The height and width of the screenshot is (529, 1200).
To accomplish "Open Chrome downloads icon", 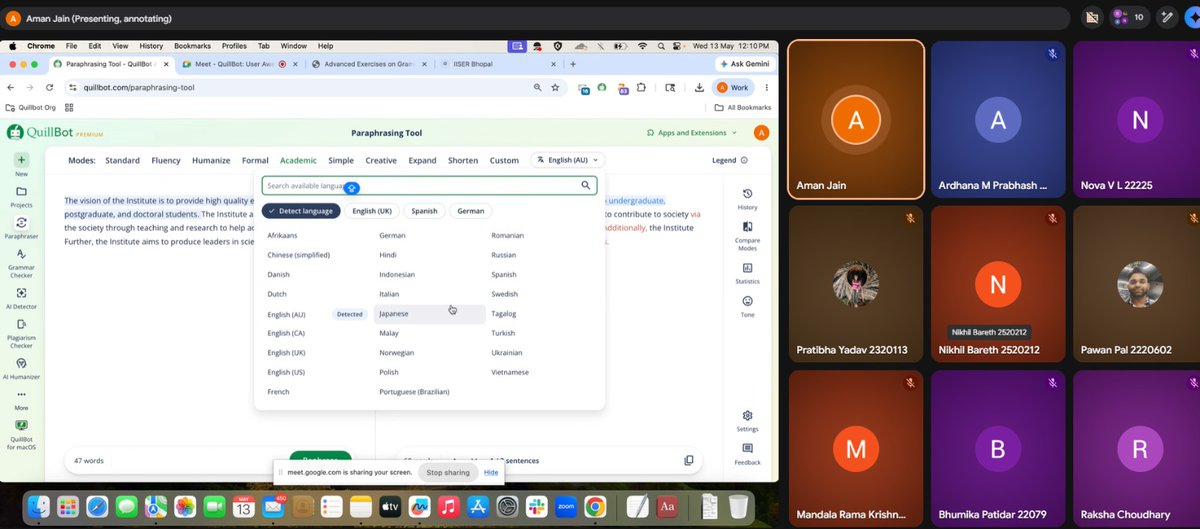I will 699,87.
